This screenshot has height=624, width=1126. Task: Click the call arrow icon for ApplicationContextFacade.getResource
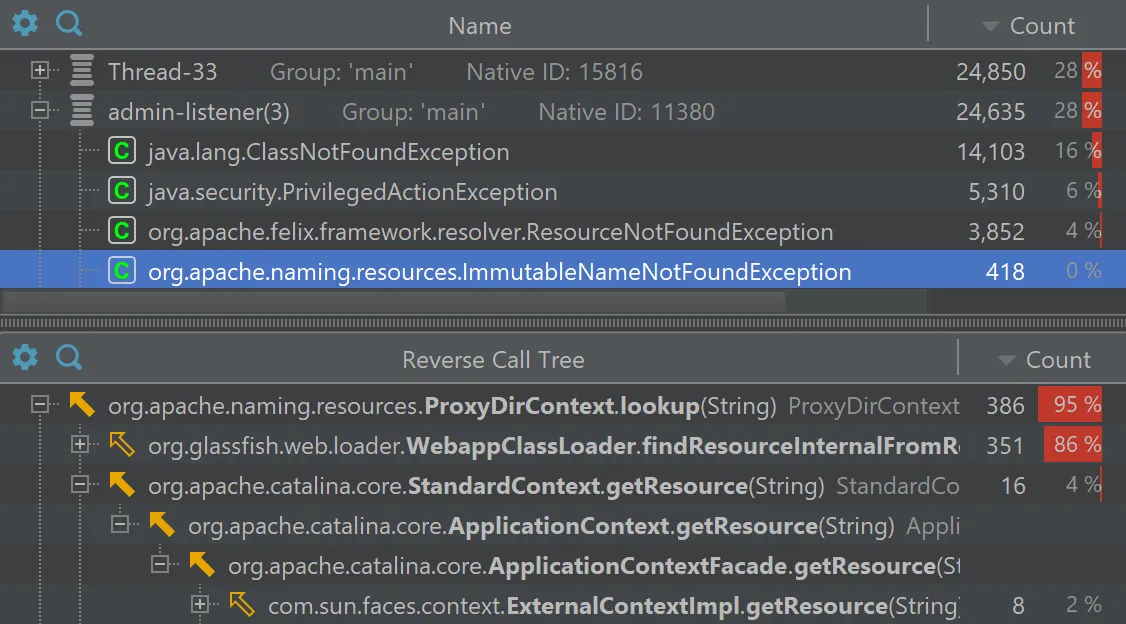(203, 565)
